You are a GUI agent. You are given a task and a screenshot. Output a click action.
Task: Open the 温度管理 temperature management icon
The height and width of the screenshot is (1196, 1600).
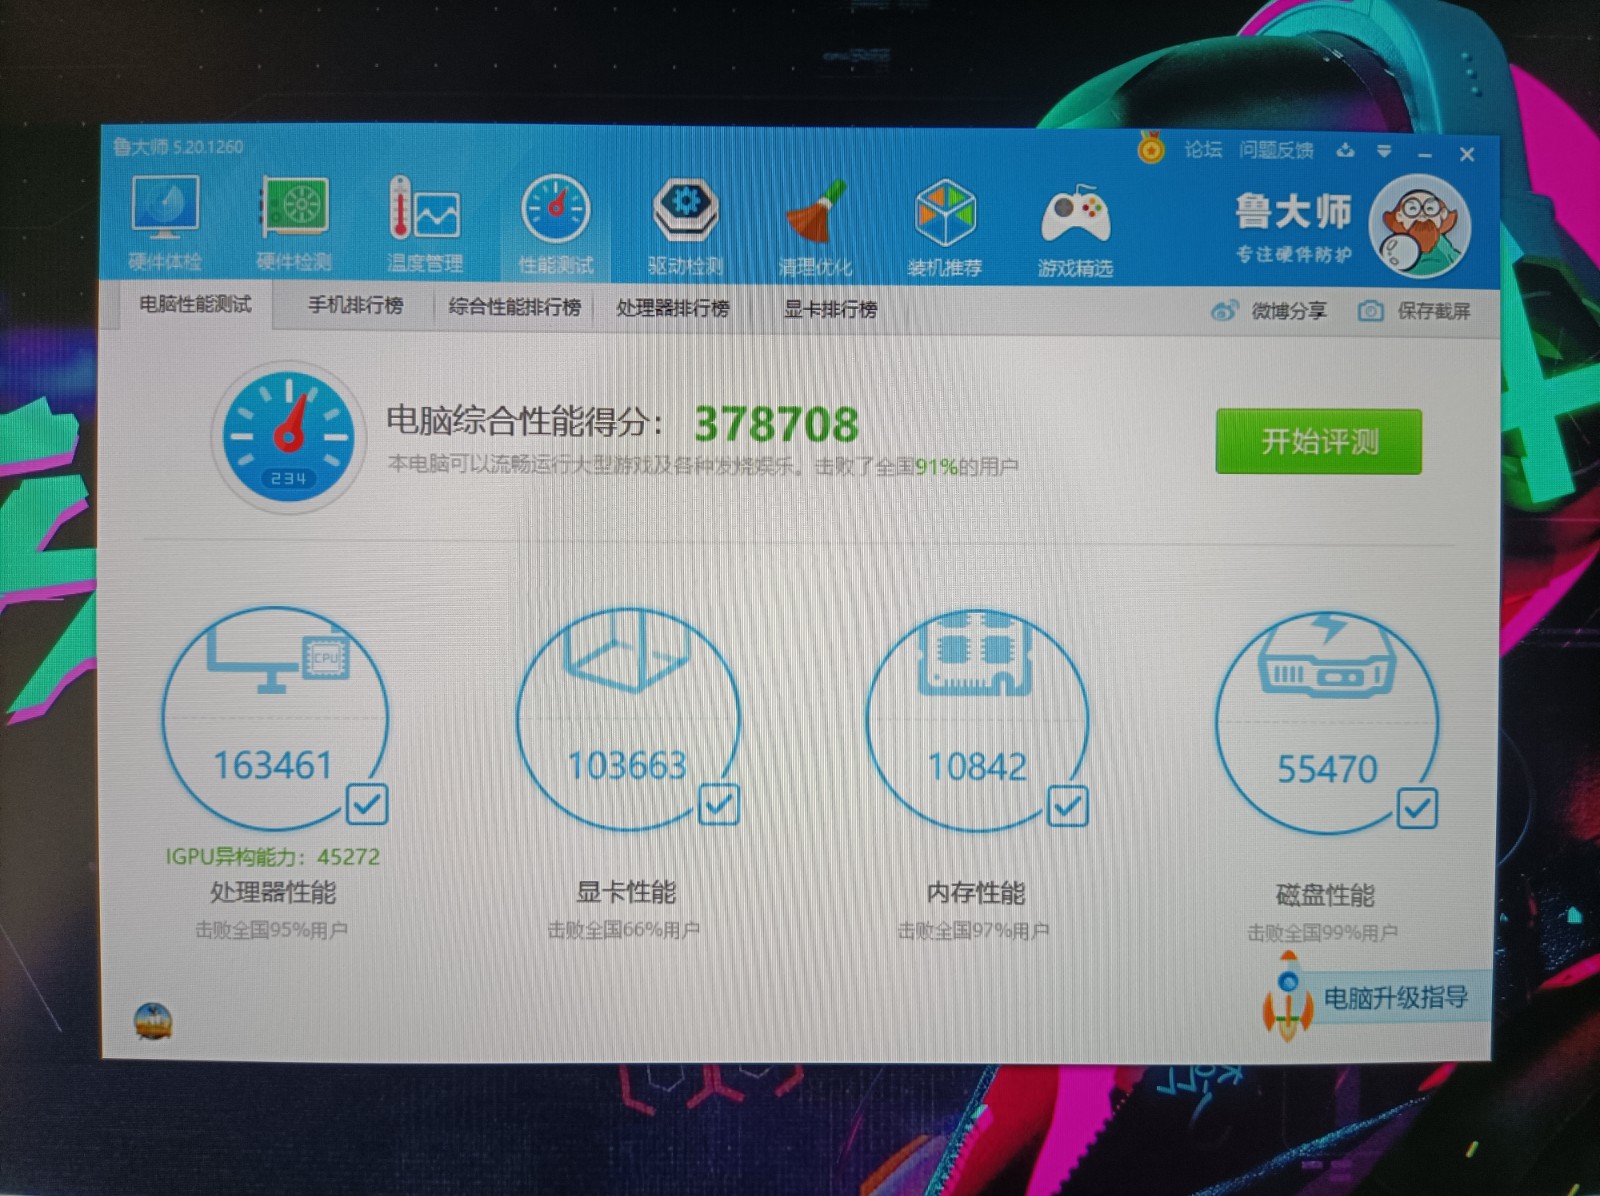pyautogui.click(x=424, y=223)
